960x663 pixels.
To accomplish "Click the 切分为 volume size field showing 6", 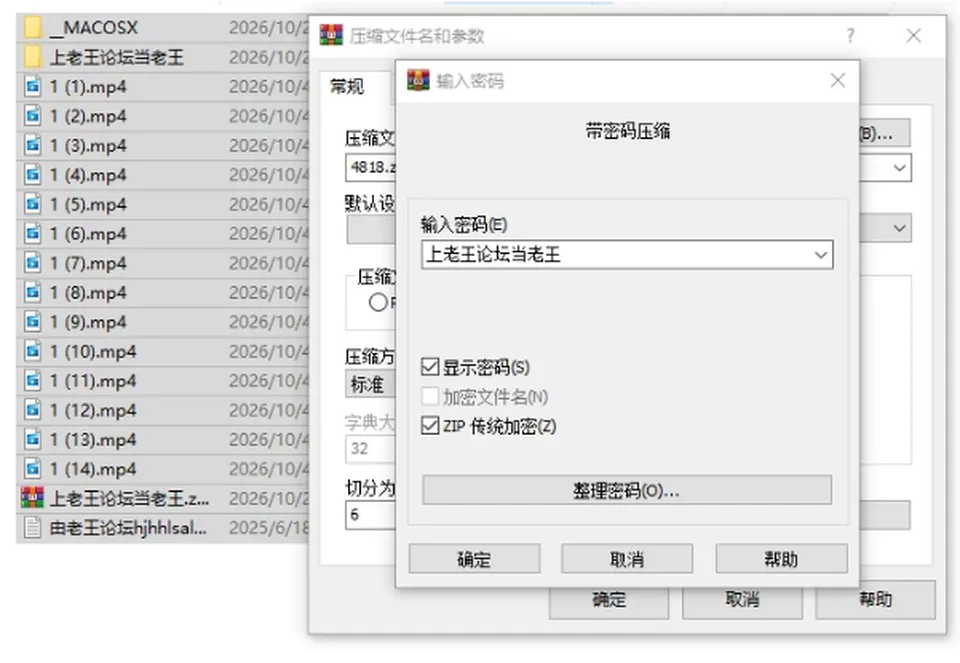I will point(371,515).
